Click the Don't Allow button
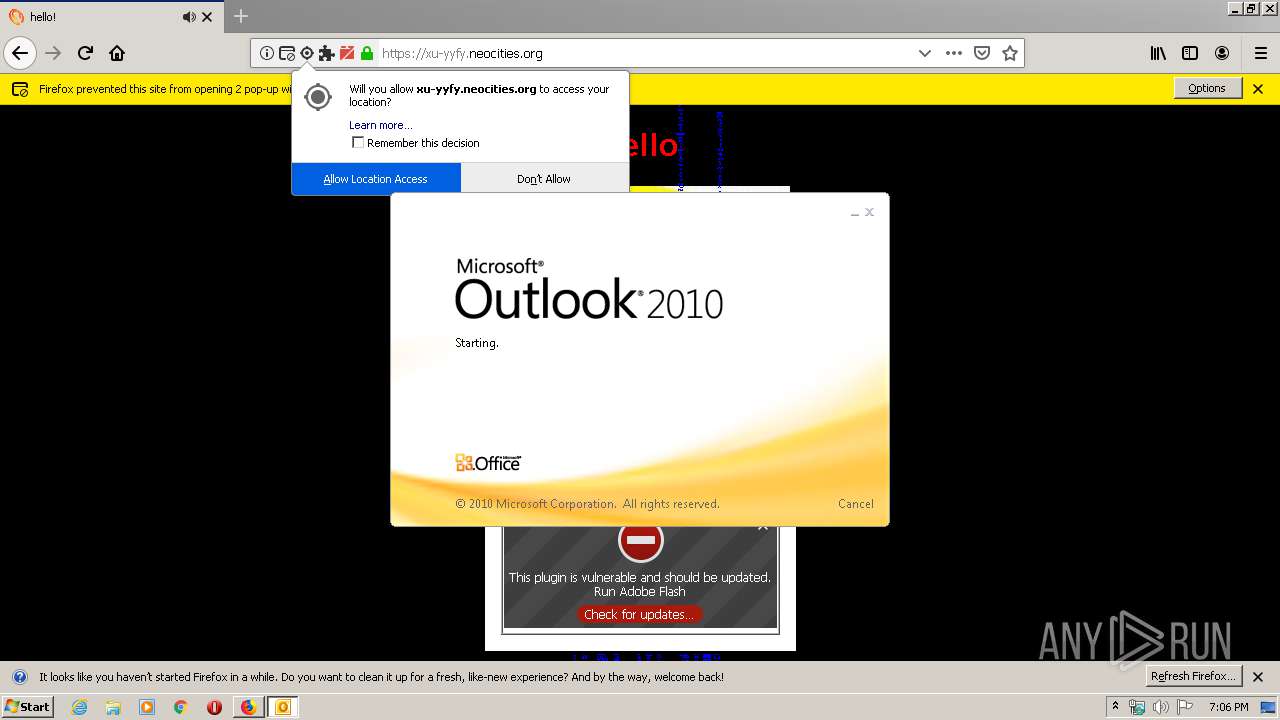Screen dimensions: 1280x720 [x=544, y=179]
